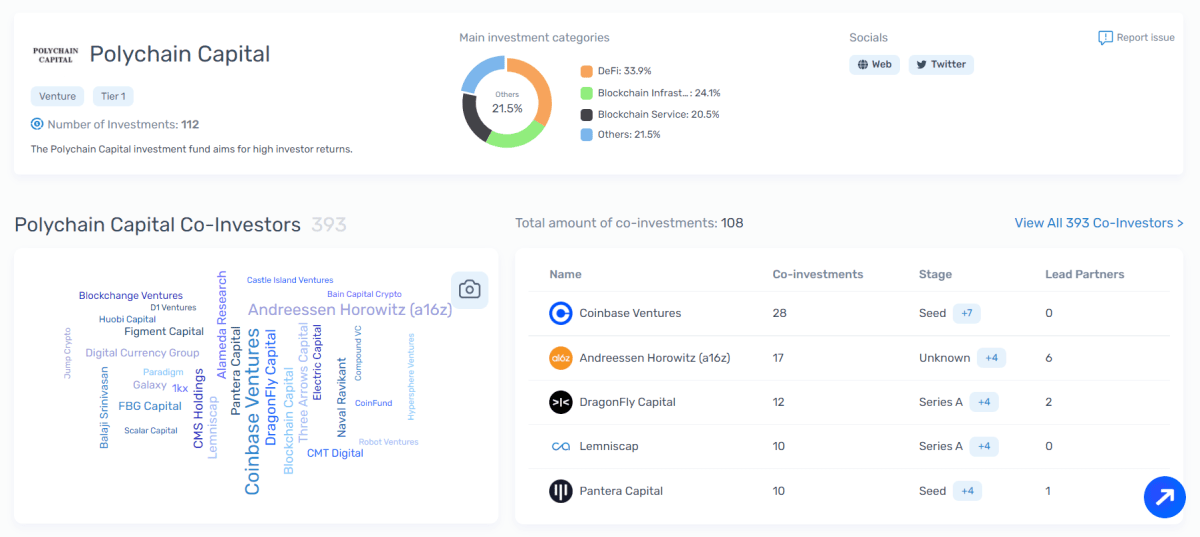Click Castle Island Ventures in word cloud
The image size is (1200, 537).
[x=290, y=280]
